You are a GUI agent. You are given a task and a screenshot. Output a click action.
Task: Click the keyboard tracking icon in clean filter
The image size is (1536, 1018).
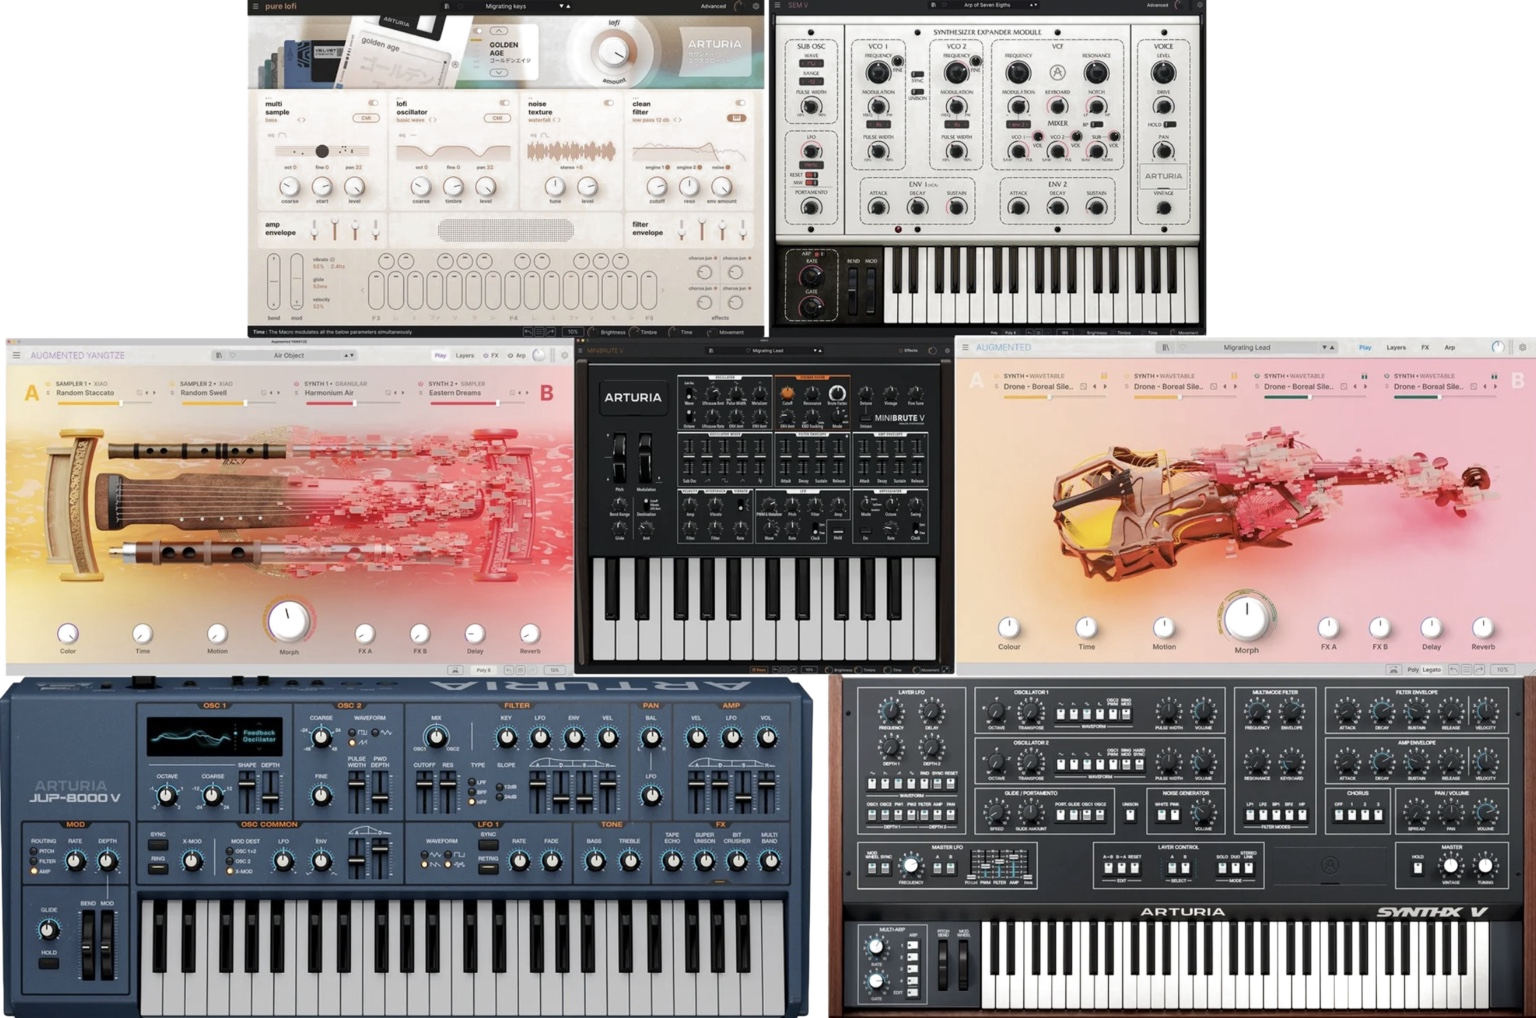(x=736, y=118)
